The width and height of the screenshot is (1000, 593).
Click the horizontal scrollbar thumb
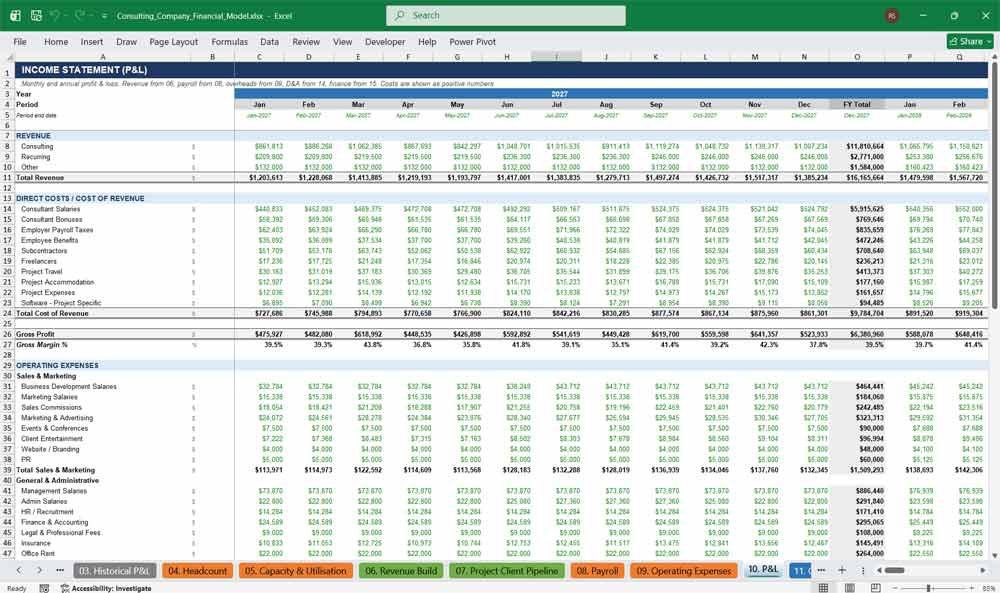point(894,570)
